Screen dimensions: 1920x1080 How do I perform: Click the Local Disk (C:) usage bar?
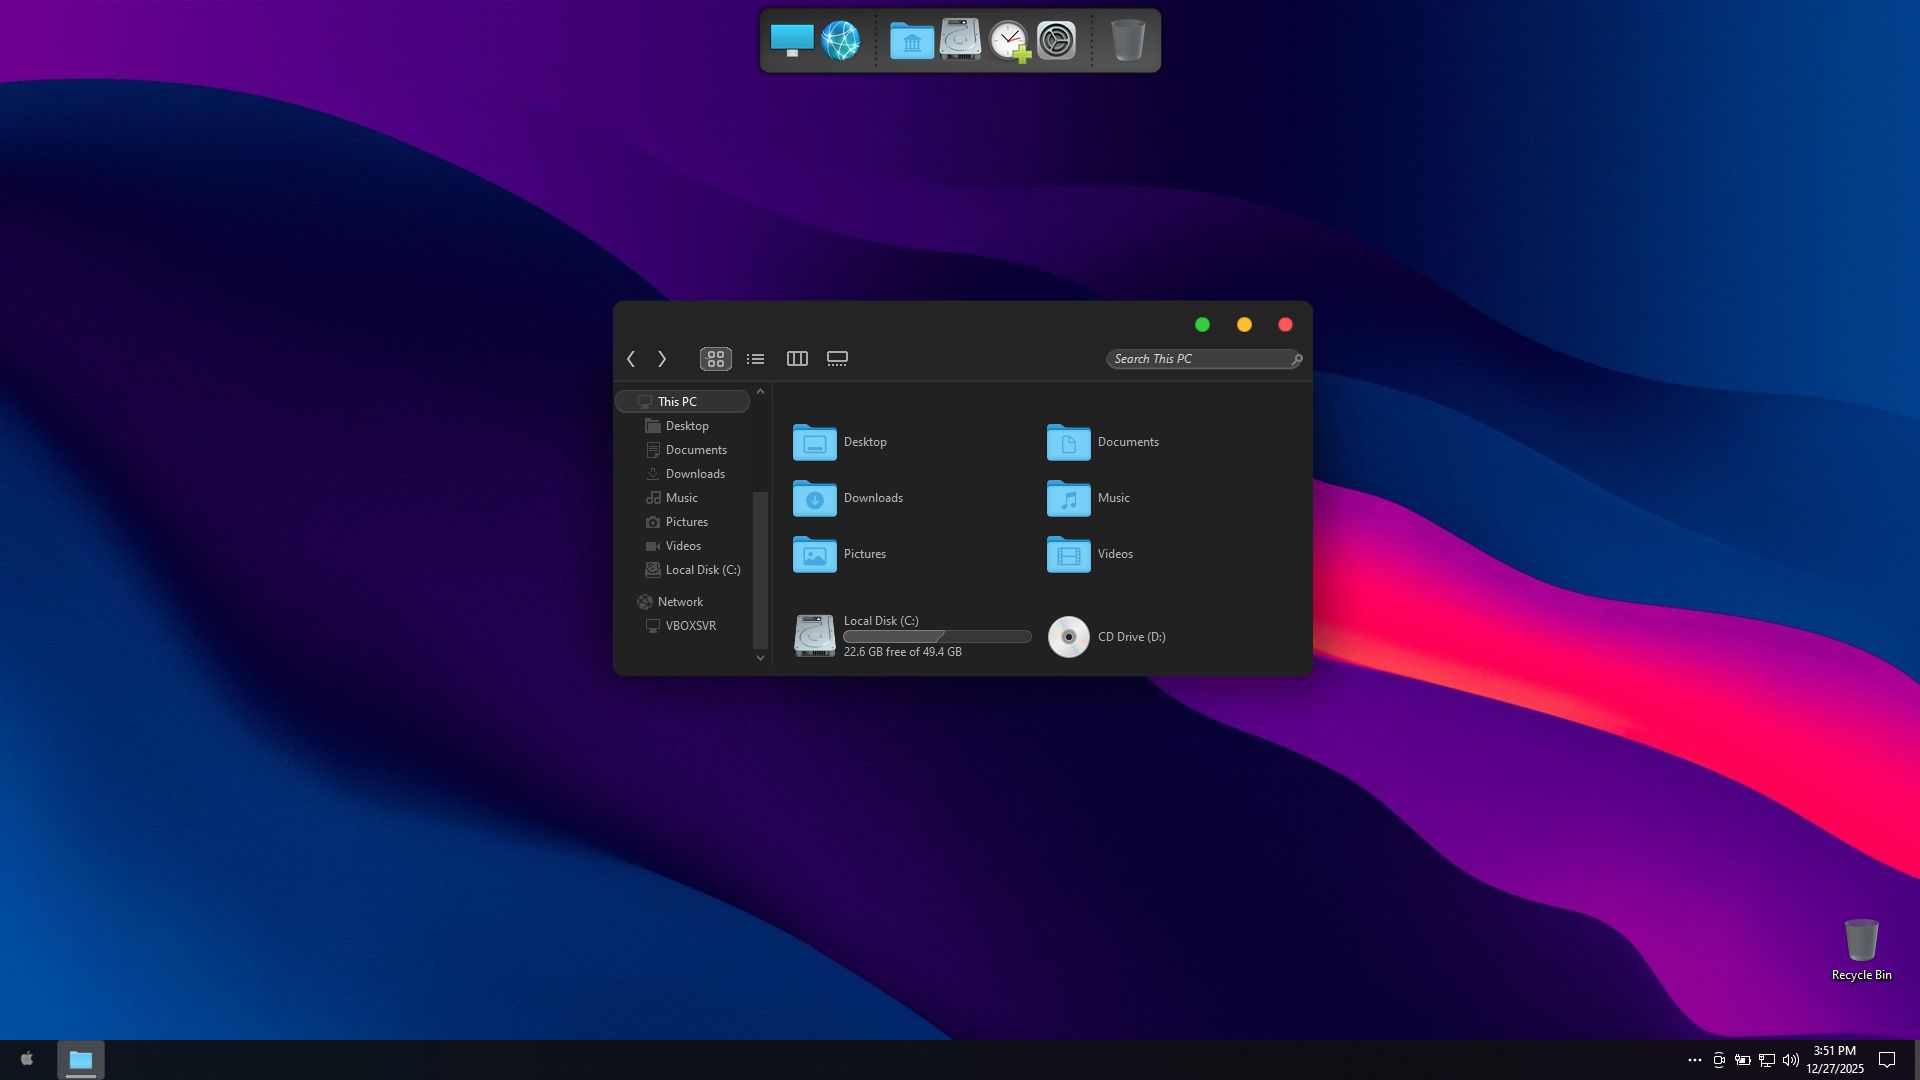(x=937, y=637)
